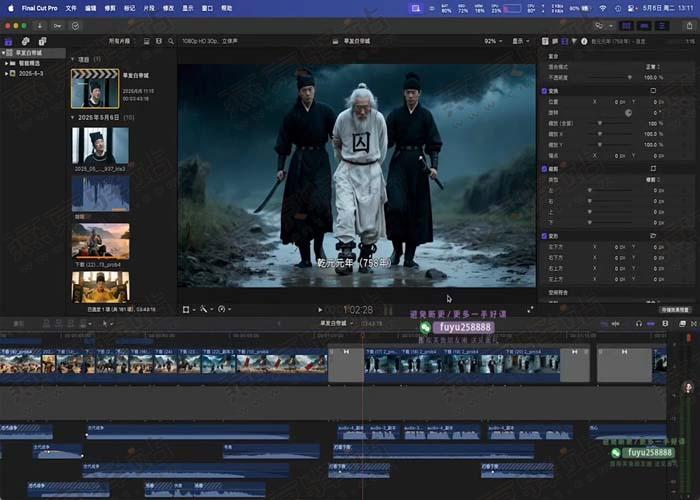
Task: Click the browser search magnifier icon
Action: click(x=171, y=41)
